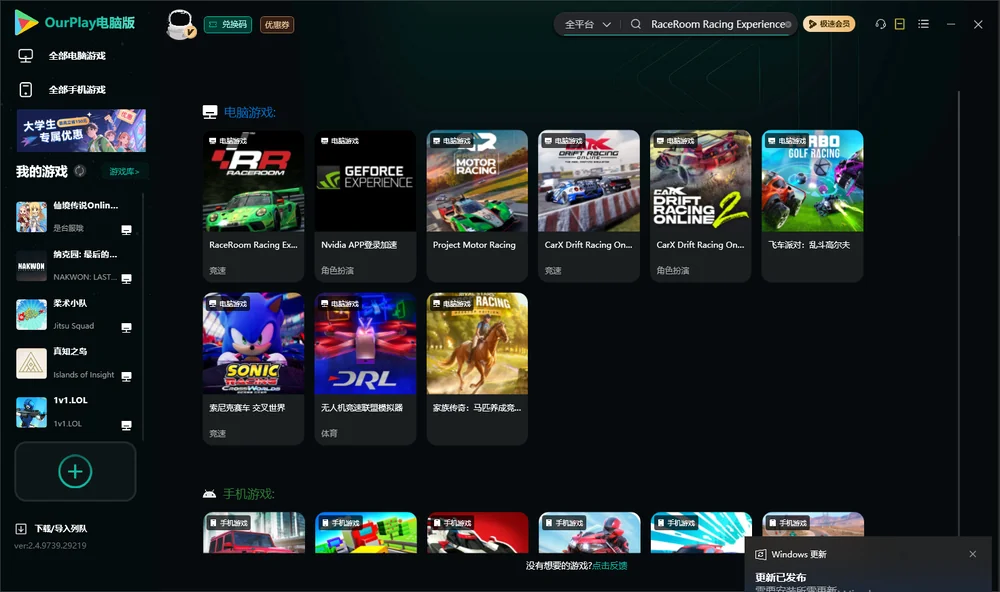Click the yellow square icon in title bar
Image resolution: width=1000 pixels, height=592 pixels.
899,24
